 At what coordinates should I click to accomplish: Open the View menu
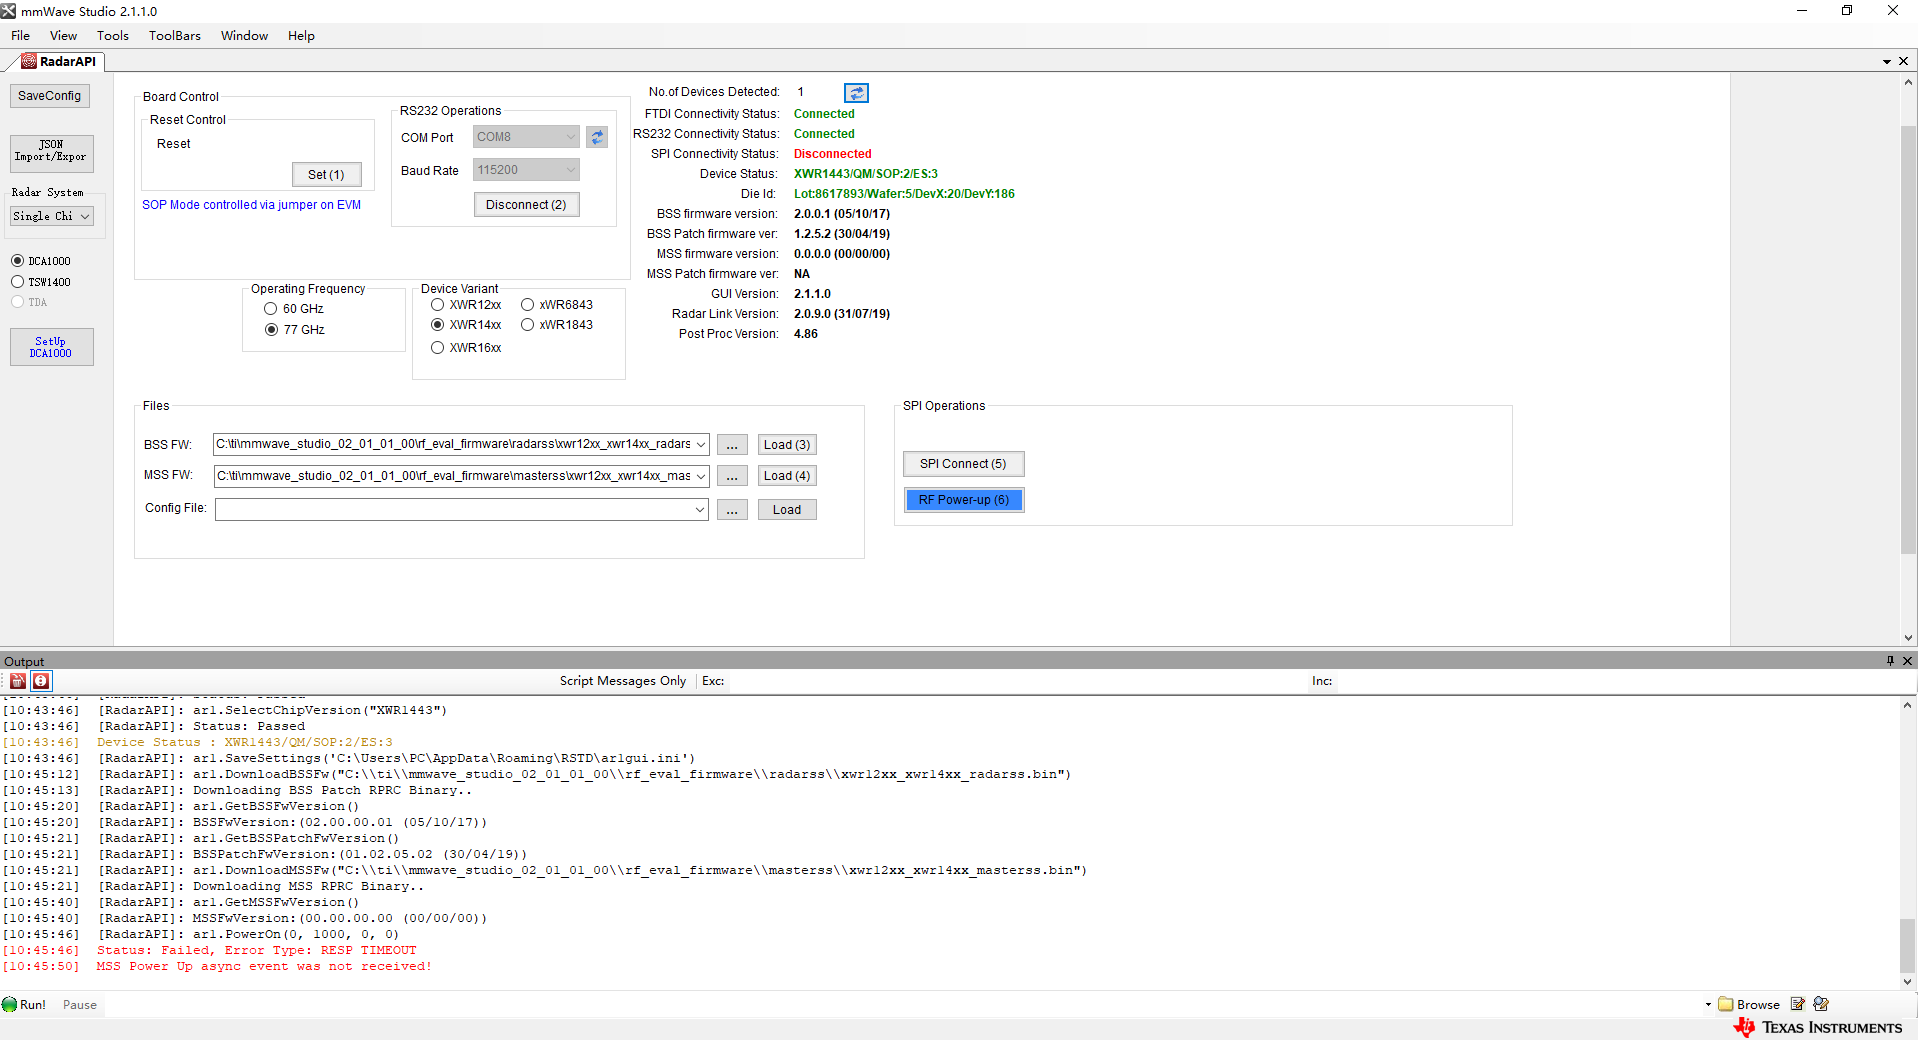point(63,36)
